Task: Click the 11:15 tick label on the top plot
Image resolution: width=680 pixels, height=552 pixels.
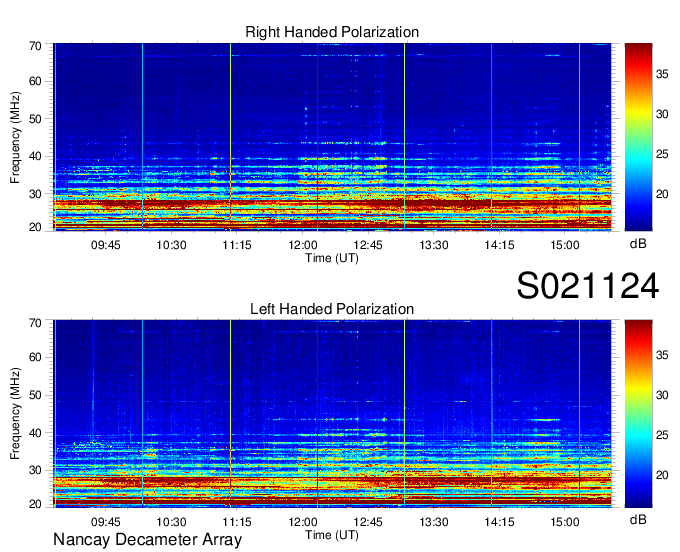Action: tap(237, 245)
